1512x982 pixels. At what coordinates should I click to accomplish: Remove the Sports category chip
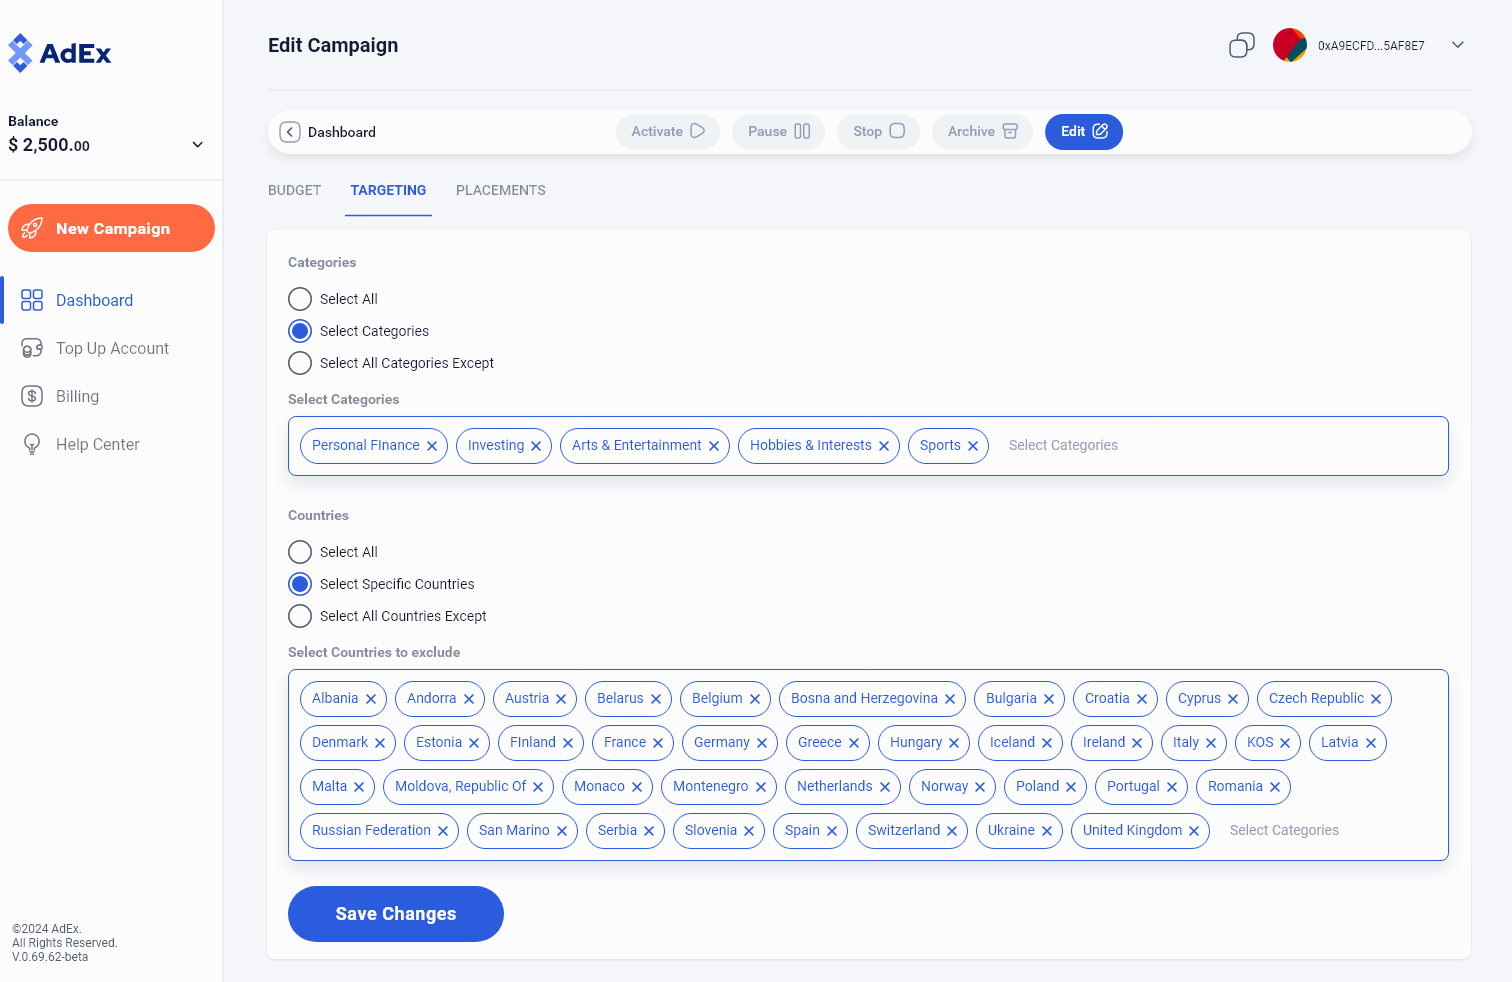(971, 446)
